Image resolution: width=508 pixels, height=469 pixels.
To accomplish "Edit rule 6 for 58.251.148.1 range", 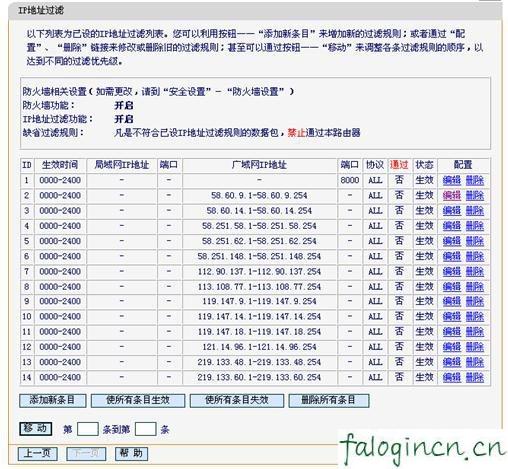I will (452, 256).
